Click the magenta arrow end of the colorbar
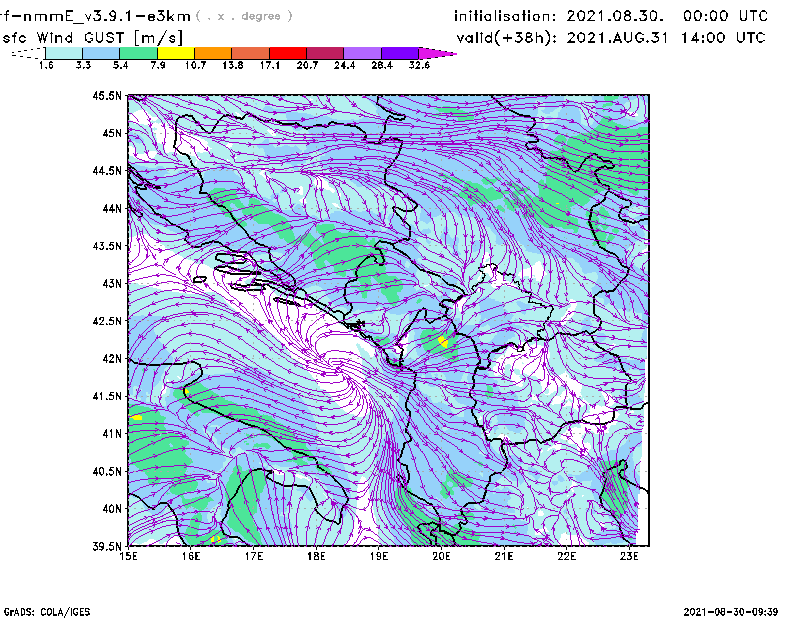Screen dimensions: 800x618 (437, 53)
